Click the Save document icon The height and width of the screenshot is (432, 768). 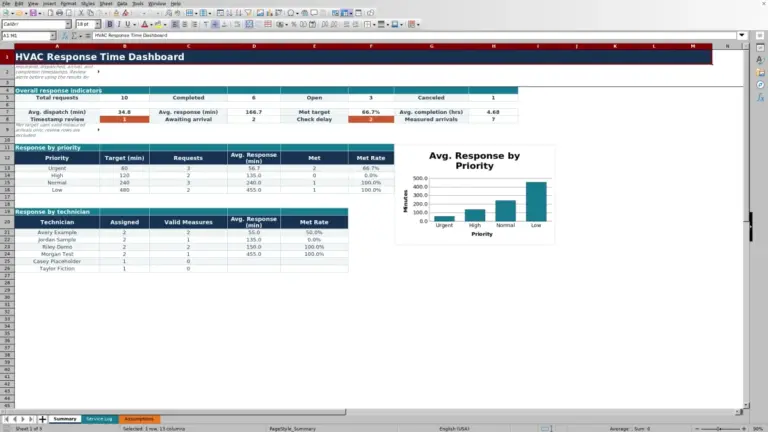33,13
